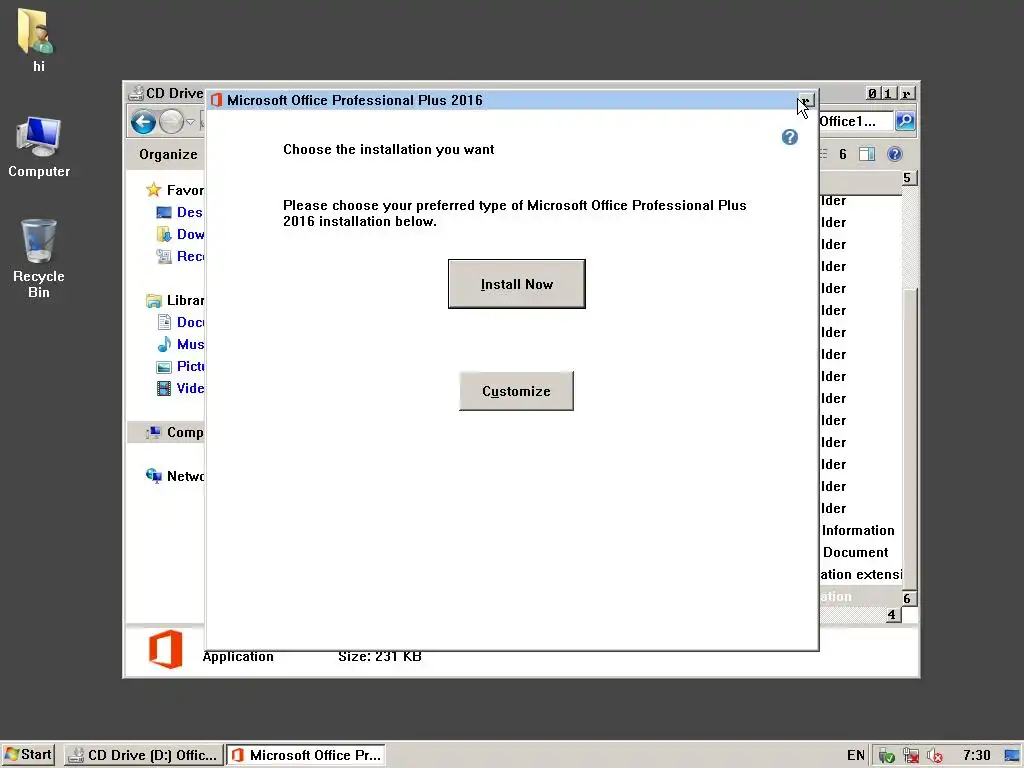Viewport: 1024px width, 768px height.
Task: Open Downloads under Favorites
Action: [x=180, y=234]
